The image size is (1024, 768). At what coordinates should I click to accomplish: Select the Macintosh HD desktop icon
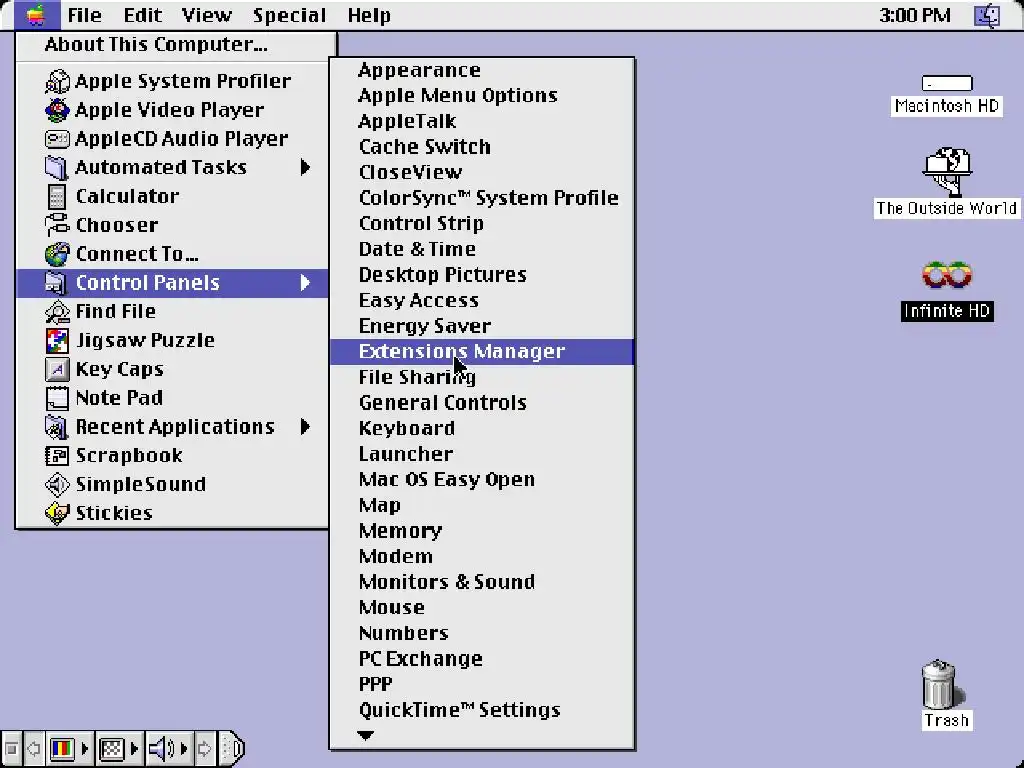(x=947, y=84)
